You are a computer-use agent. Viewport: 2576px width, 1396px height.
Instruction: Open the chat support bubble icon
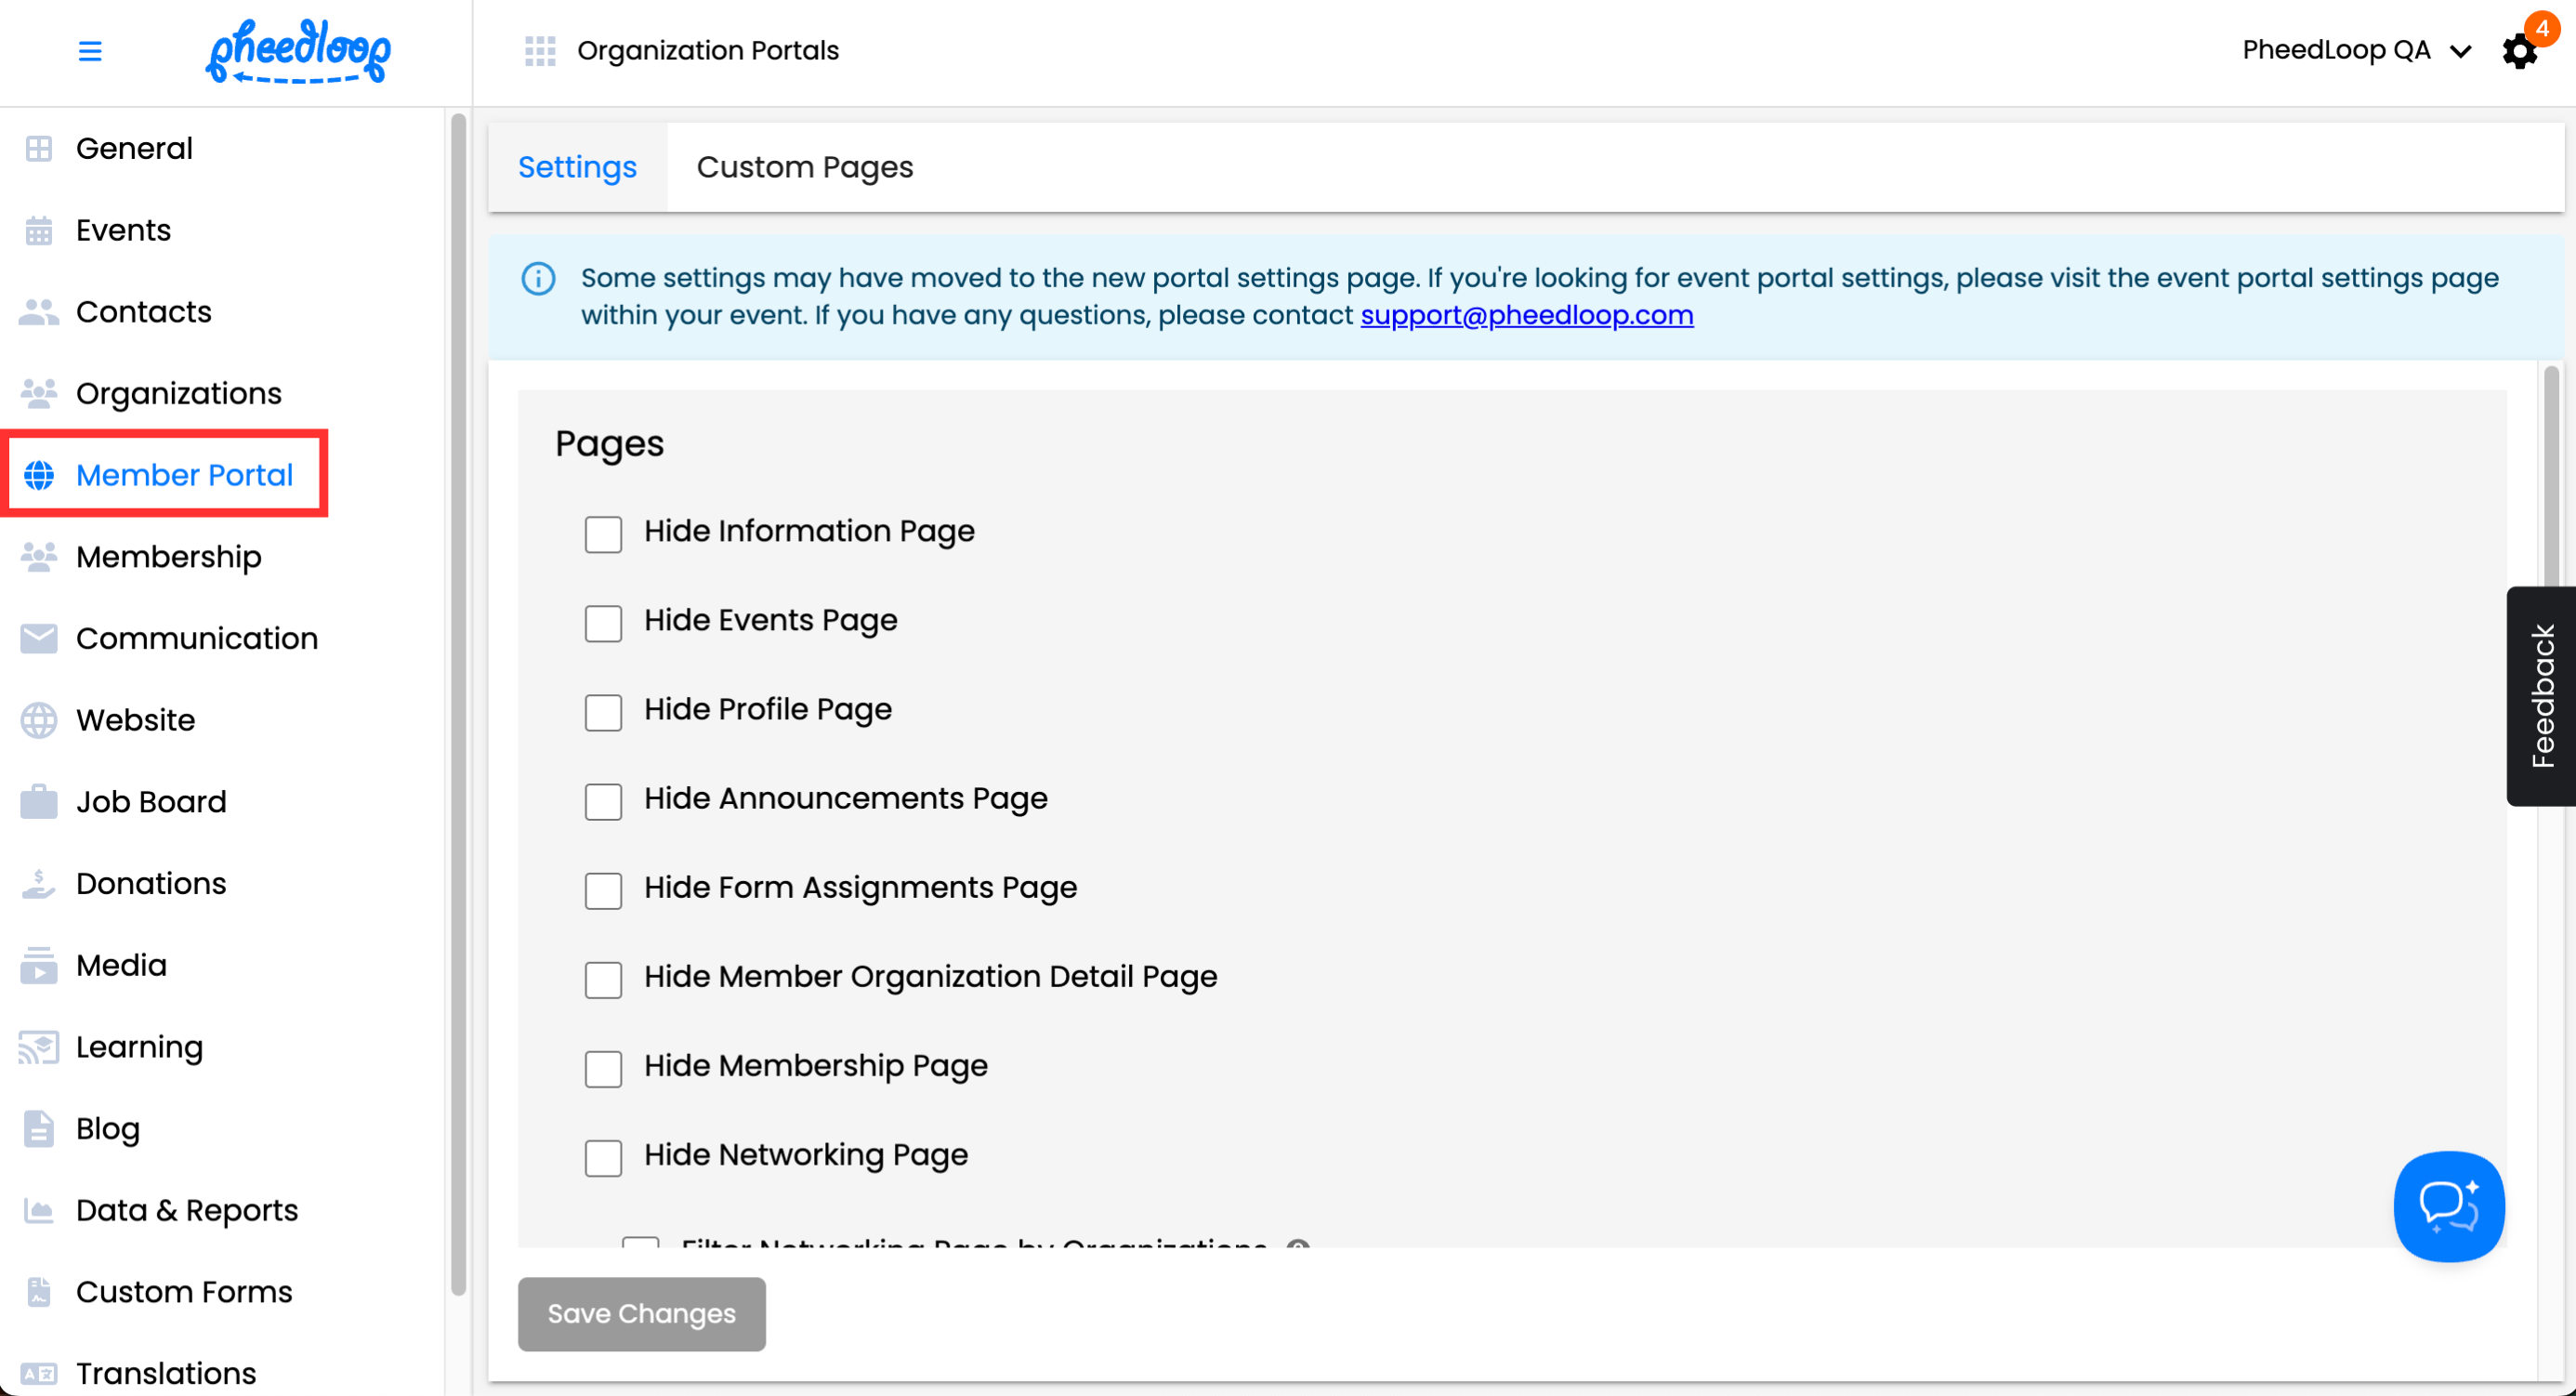[x=2448, y=1206]
